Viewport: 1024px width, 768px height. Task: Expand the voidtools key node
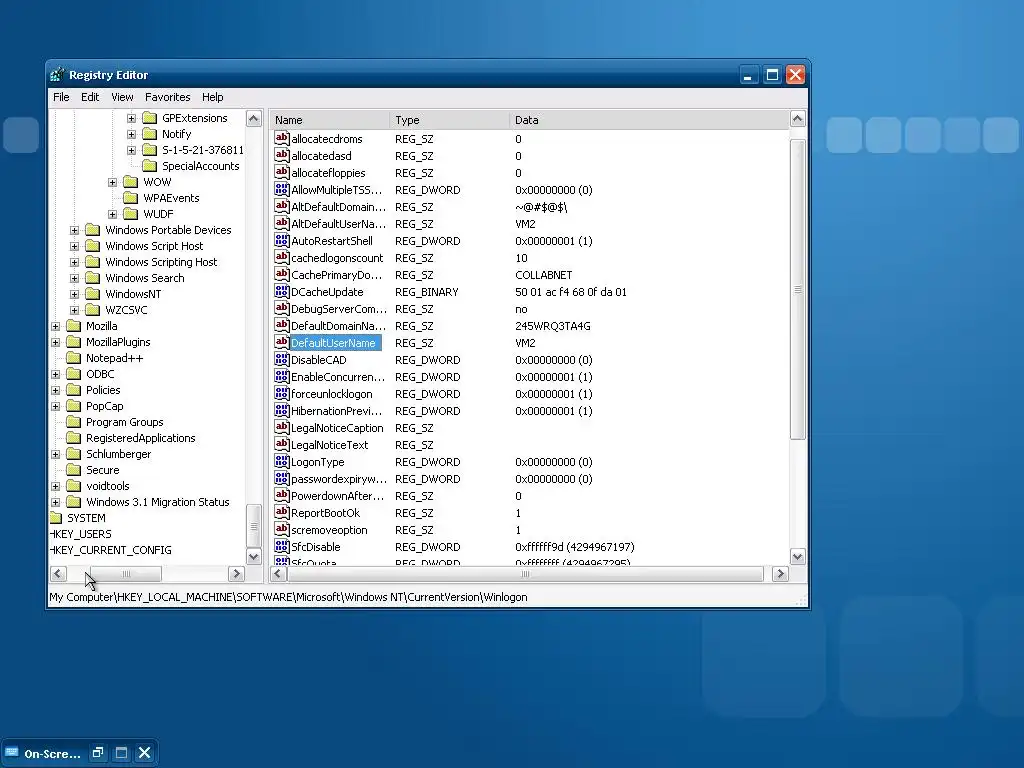click(56, 487)
